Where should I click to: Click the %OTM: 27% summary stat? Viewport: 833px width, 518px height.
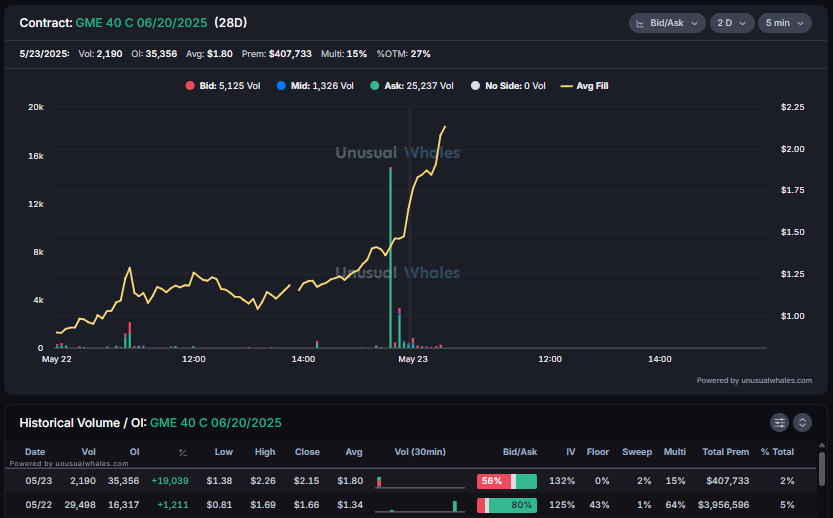(404, 54)
